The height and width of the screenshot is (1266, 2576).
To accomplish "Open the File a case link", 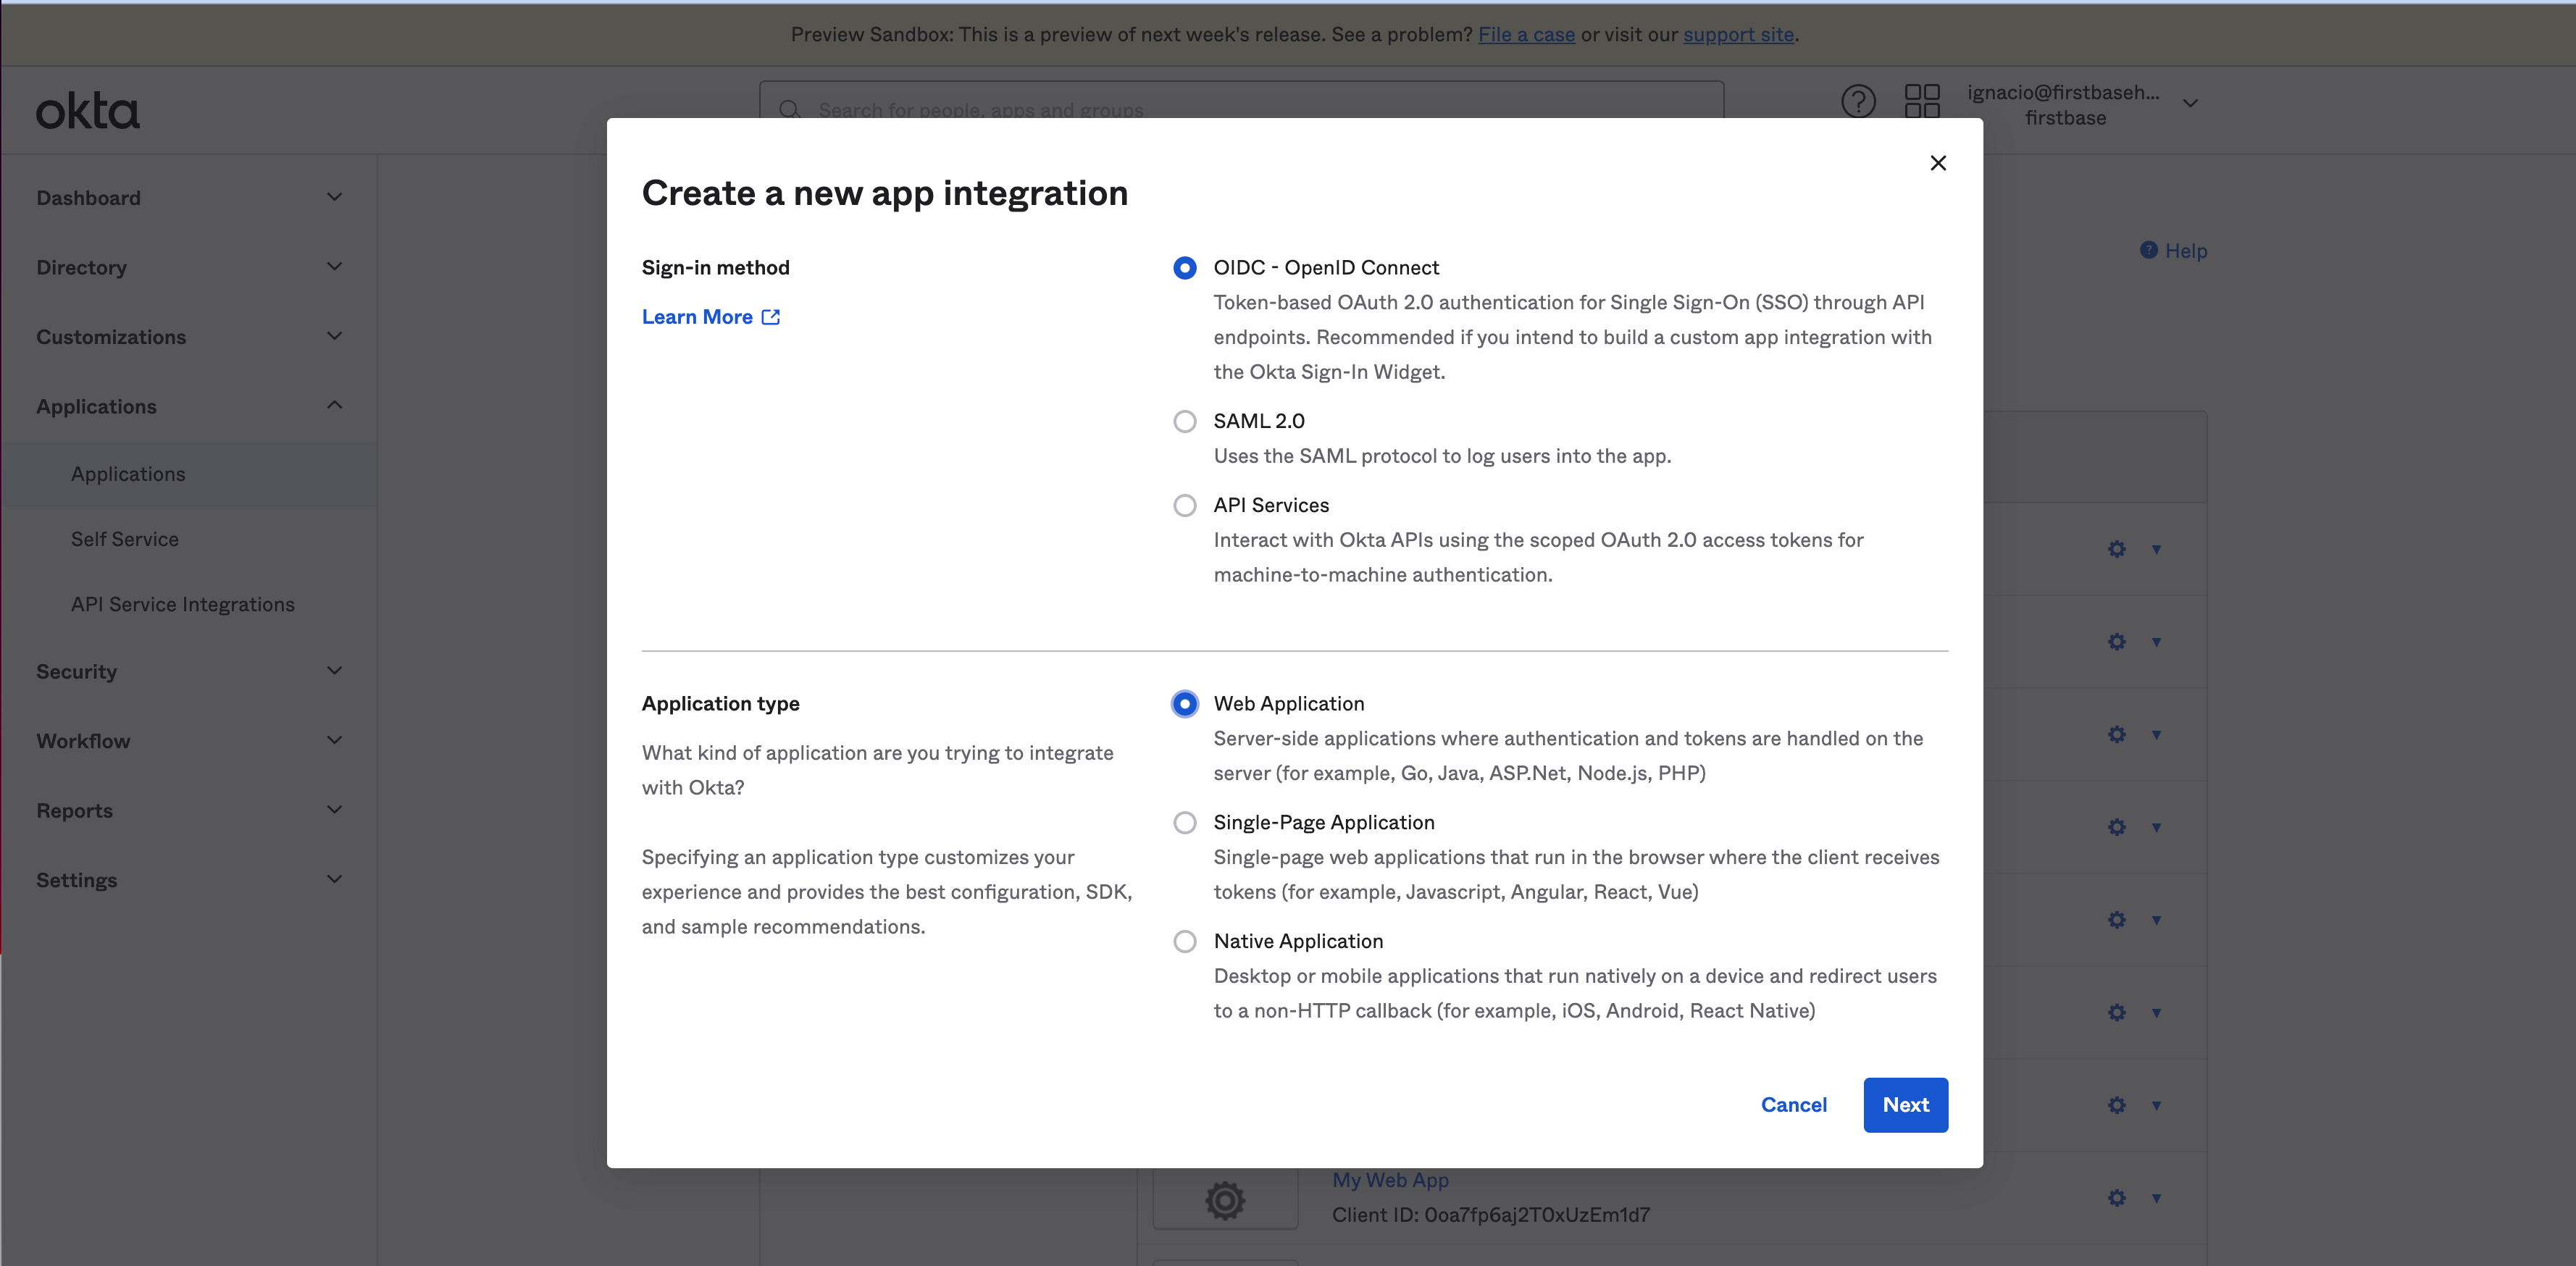I will tap(1526, 34).
